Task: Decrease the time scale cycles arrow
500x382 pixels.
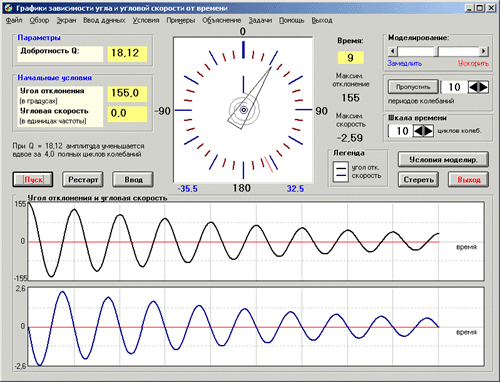Action: pos(418,131)
